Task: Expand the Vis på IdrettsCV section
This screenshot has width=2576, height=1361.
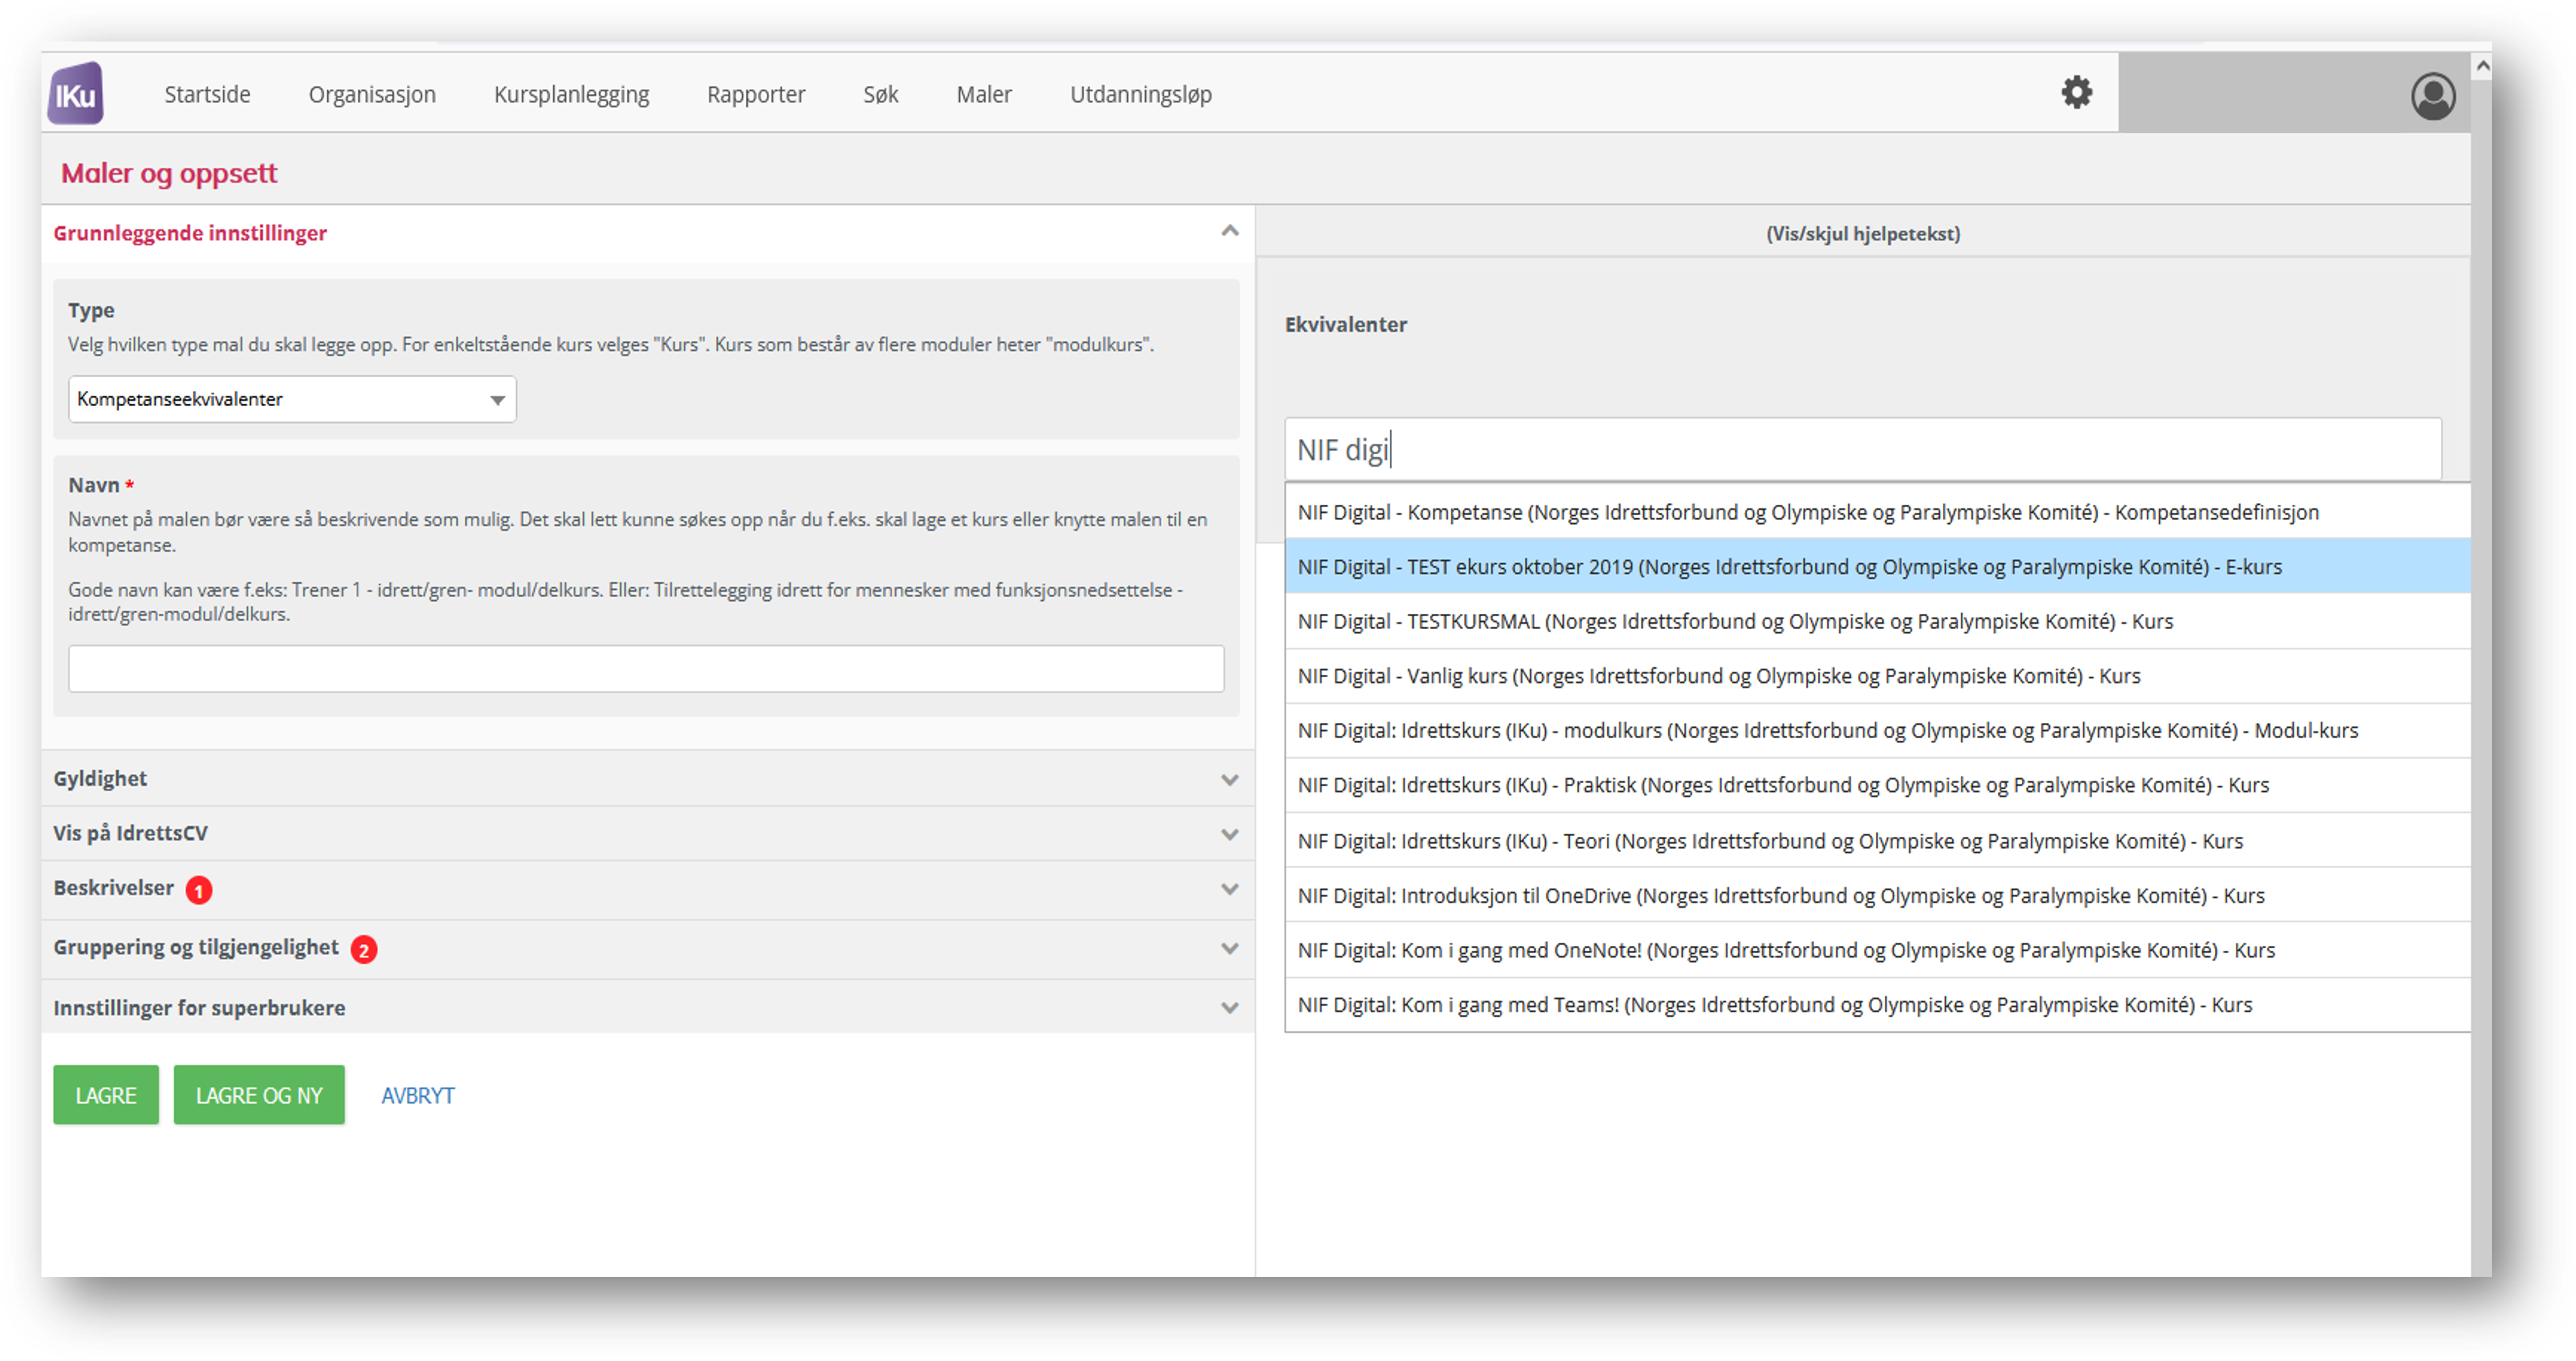Action: (x=647, y=833)
